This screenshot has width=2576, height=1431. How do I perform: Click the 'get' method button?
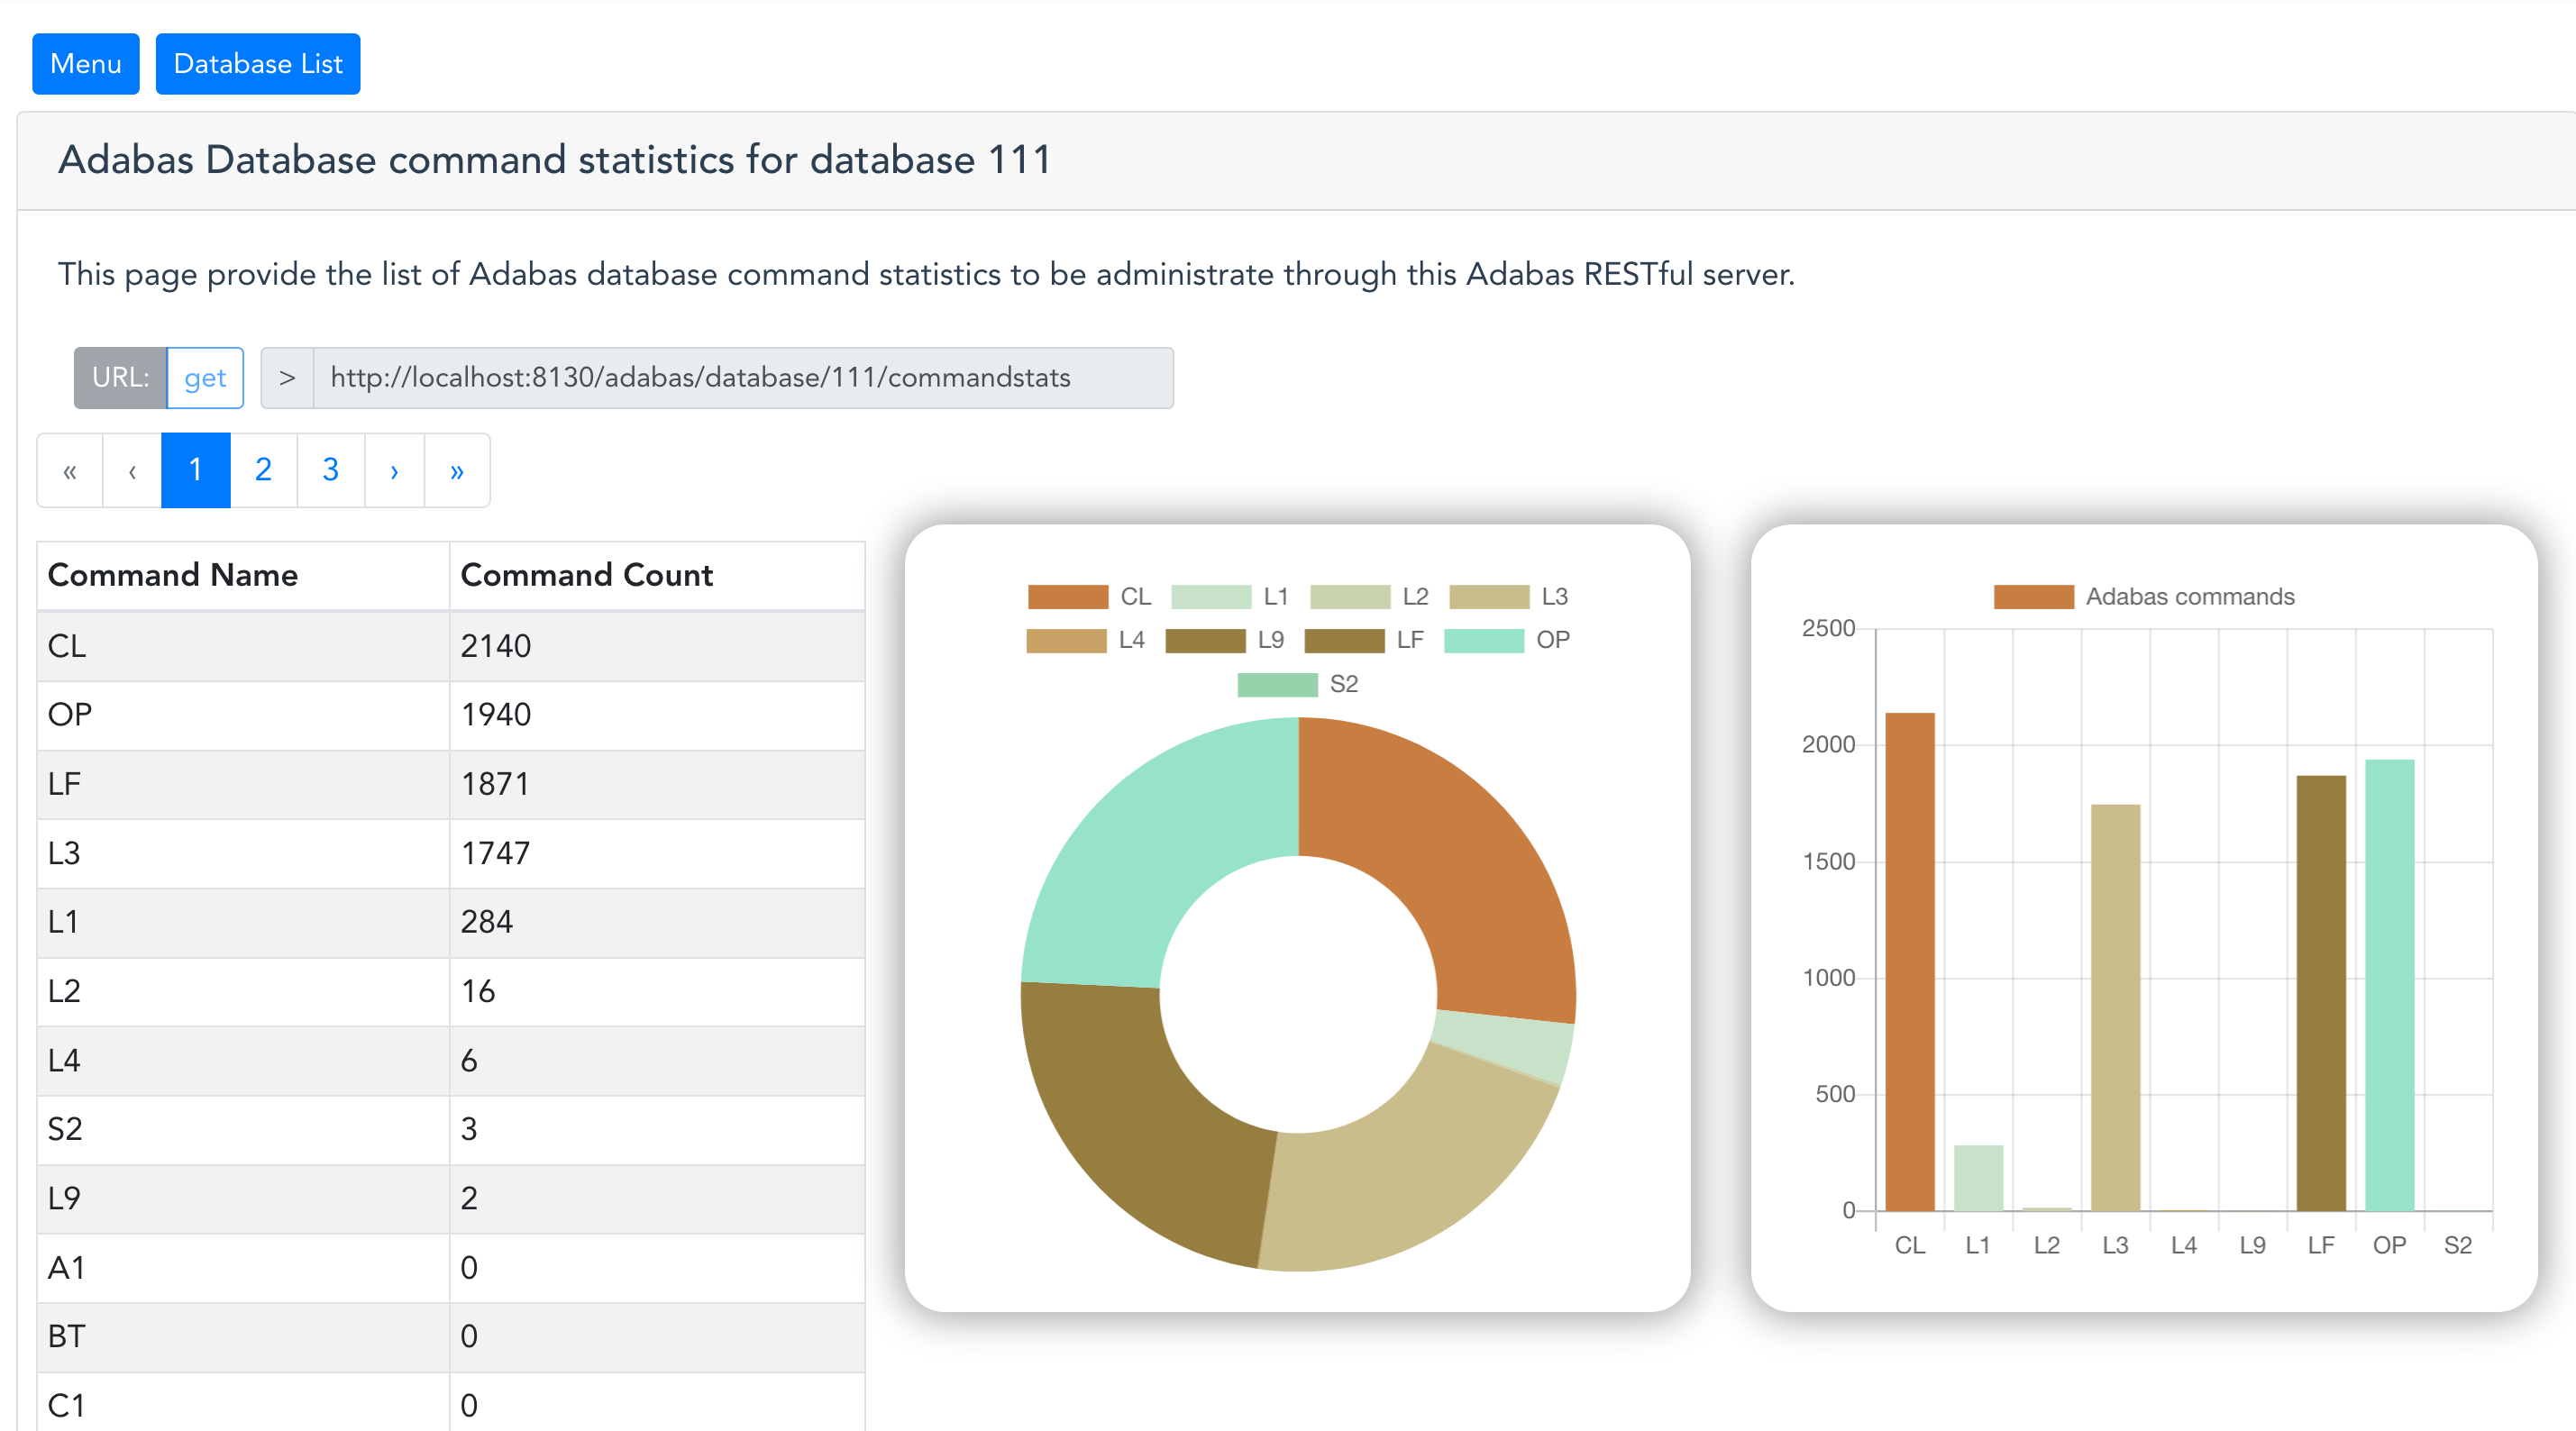(205, 378)
